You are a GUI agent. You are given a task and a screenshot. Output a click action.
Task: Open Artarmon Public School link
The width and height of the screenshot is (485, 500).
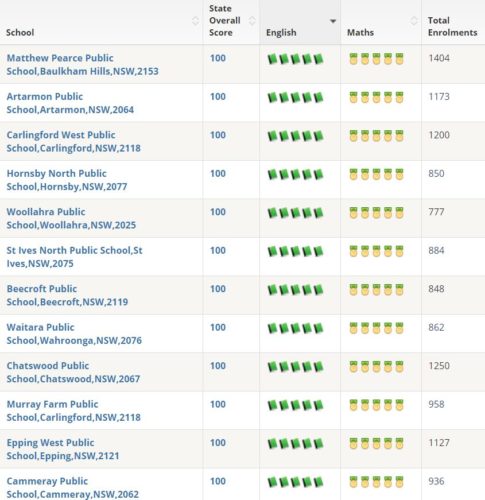pos(70,103)
